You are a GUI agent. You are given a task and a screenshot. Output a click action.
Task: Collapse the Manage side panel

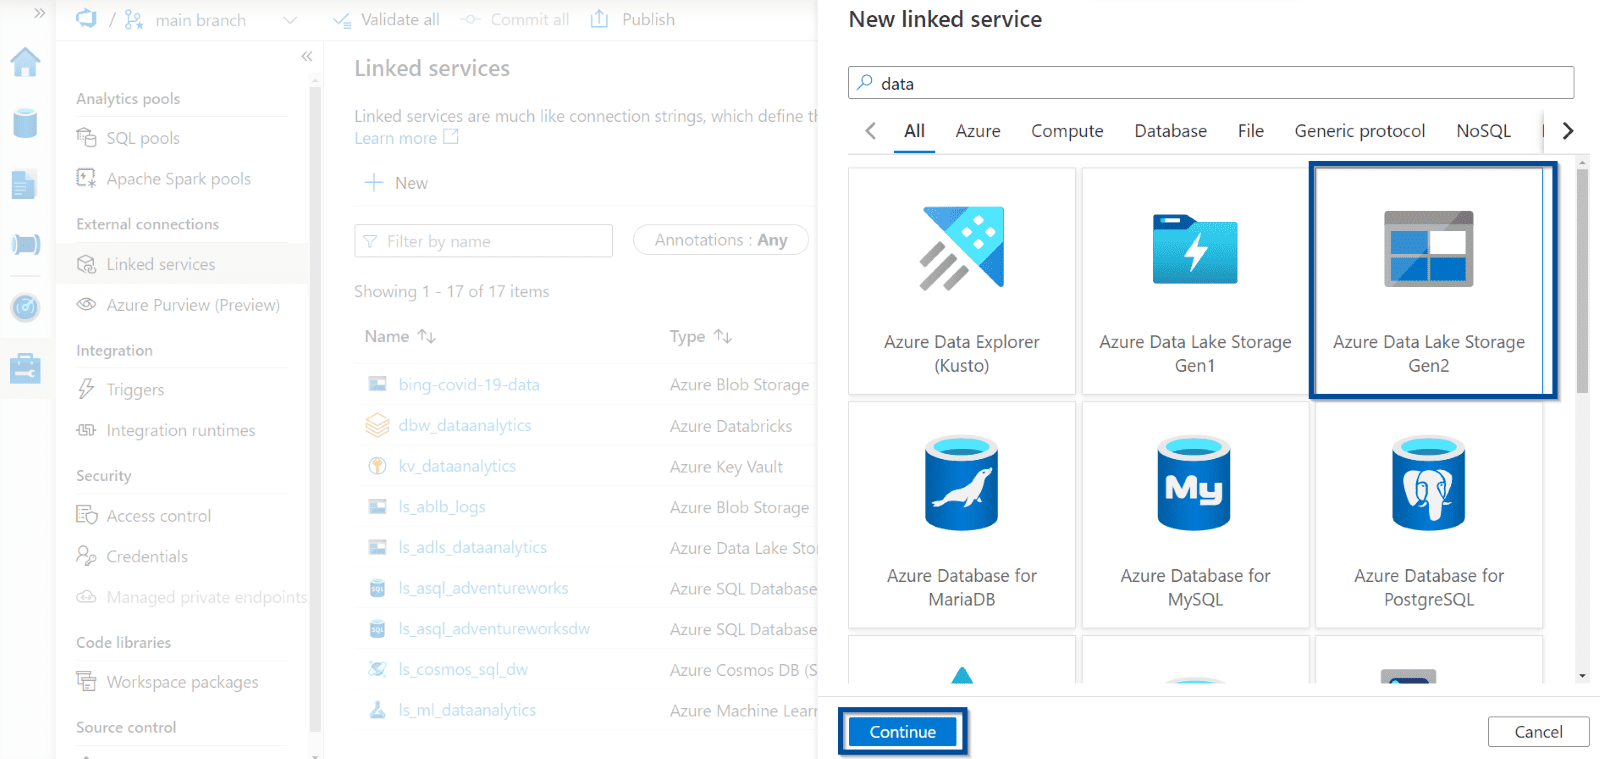pos(307,56)
